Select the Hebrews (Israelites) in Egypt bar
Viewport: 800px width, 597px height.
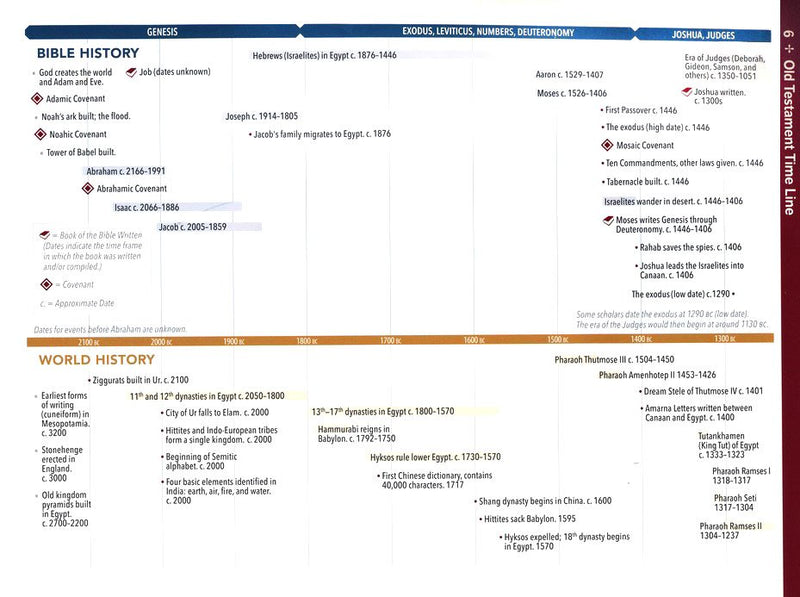click(324, 55)
